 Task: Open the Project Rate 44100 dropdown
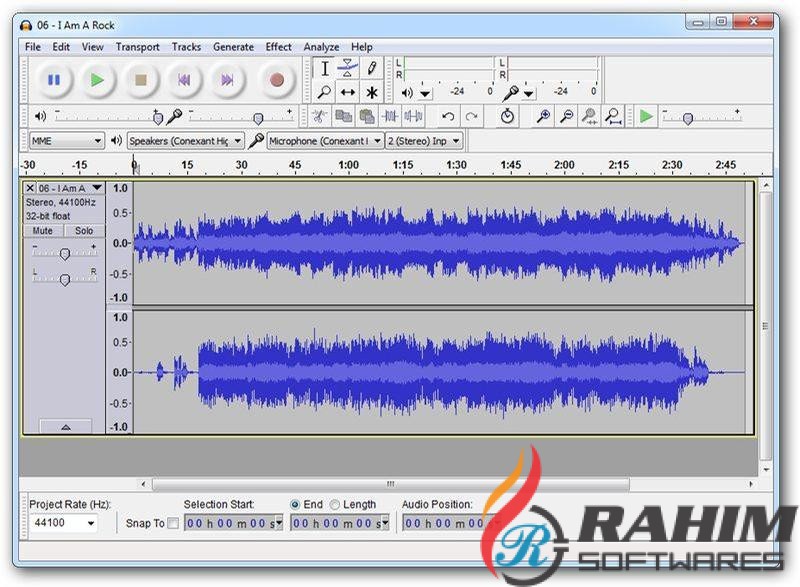[x=63, y=523]
